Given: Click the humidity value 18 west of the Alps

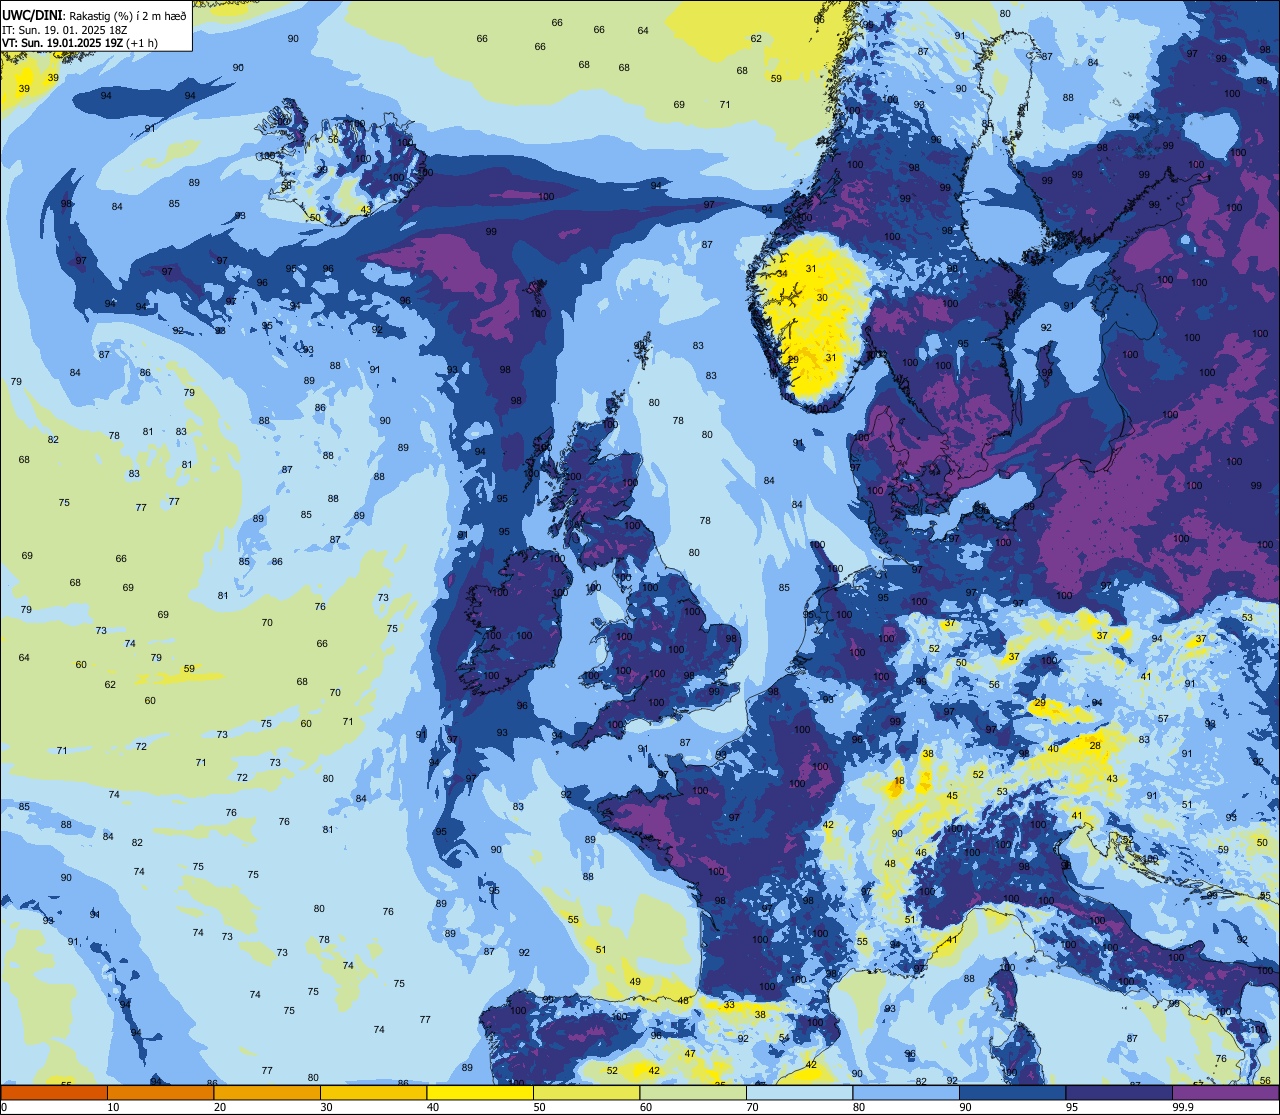Looking at the screenshot, I should click(899, 782).
